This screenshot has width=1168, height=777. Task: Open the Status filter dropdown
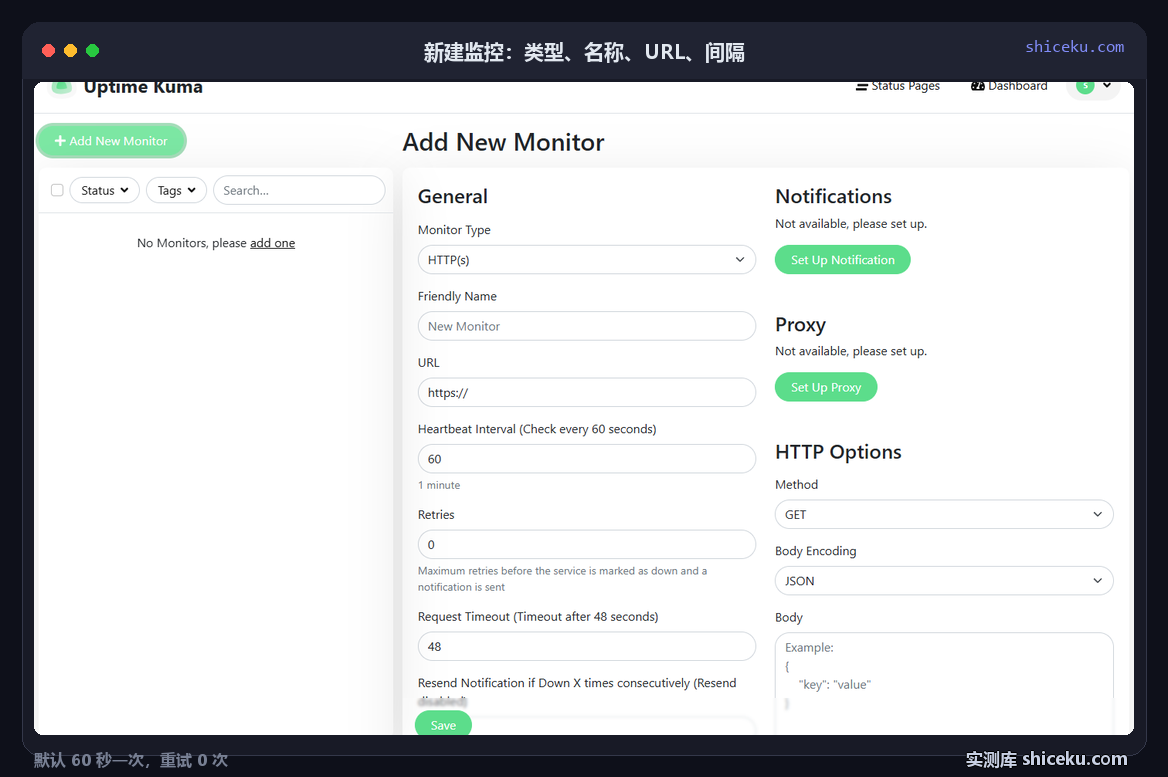pos(104,190)
